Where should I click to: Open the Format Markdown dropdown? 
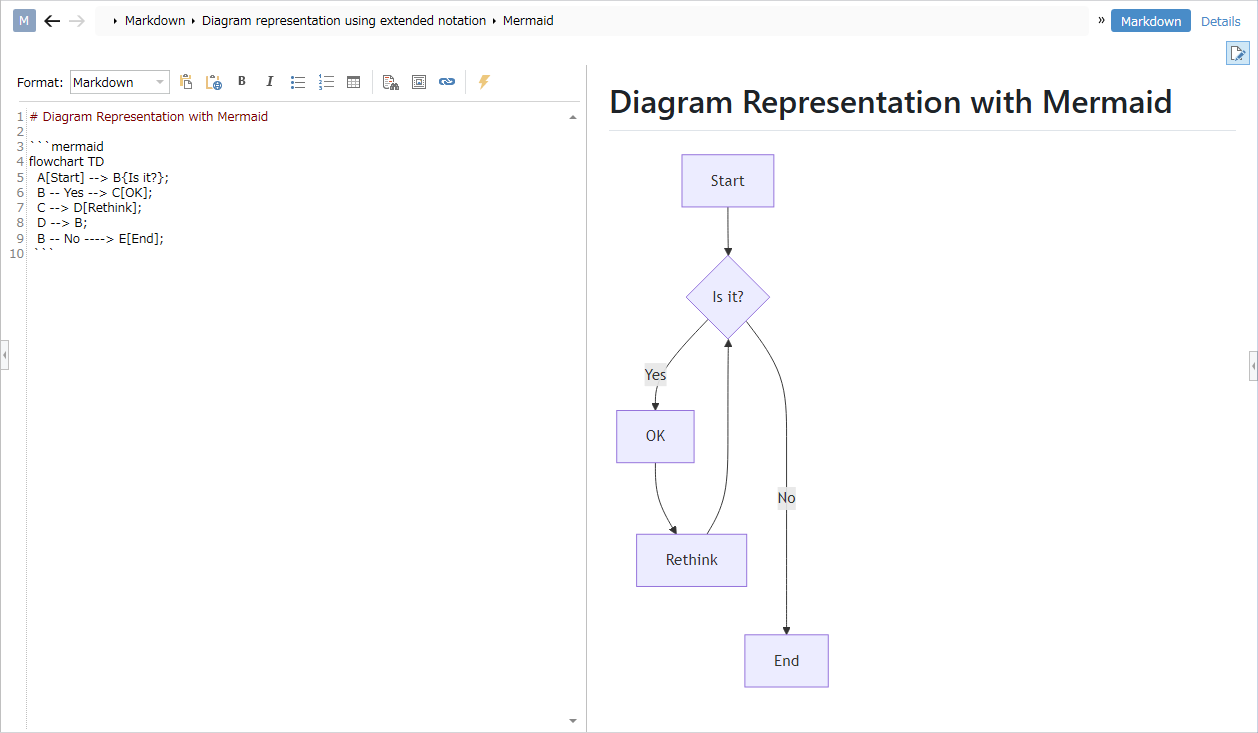point(120,82)
